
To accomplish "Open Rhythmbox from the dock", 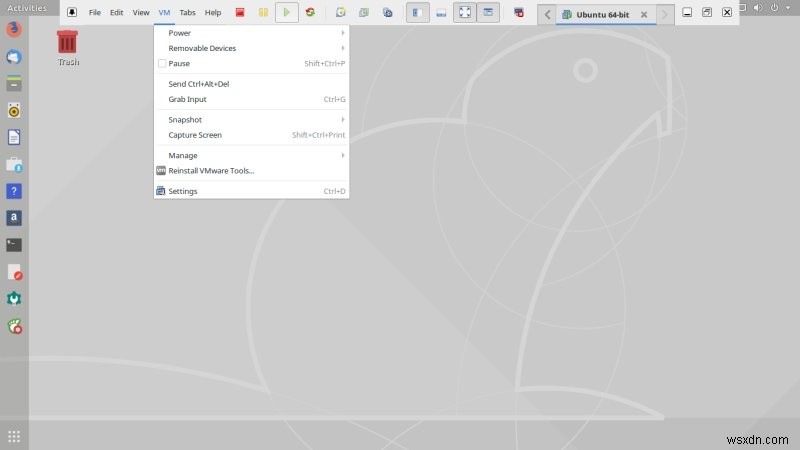I will (14, 110).
